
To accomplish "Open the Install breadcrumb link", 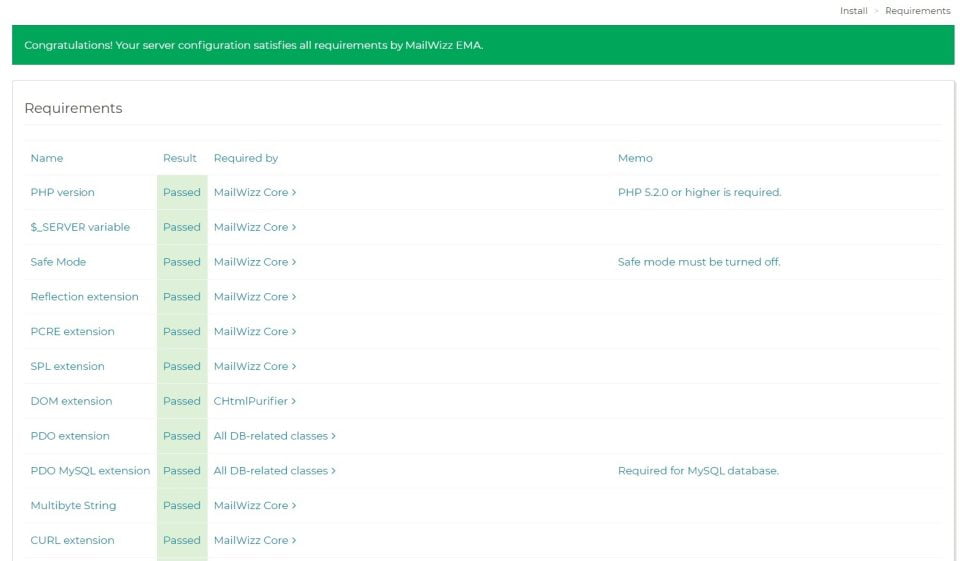I will pos(853,11).
